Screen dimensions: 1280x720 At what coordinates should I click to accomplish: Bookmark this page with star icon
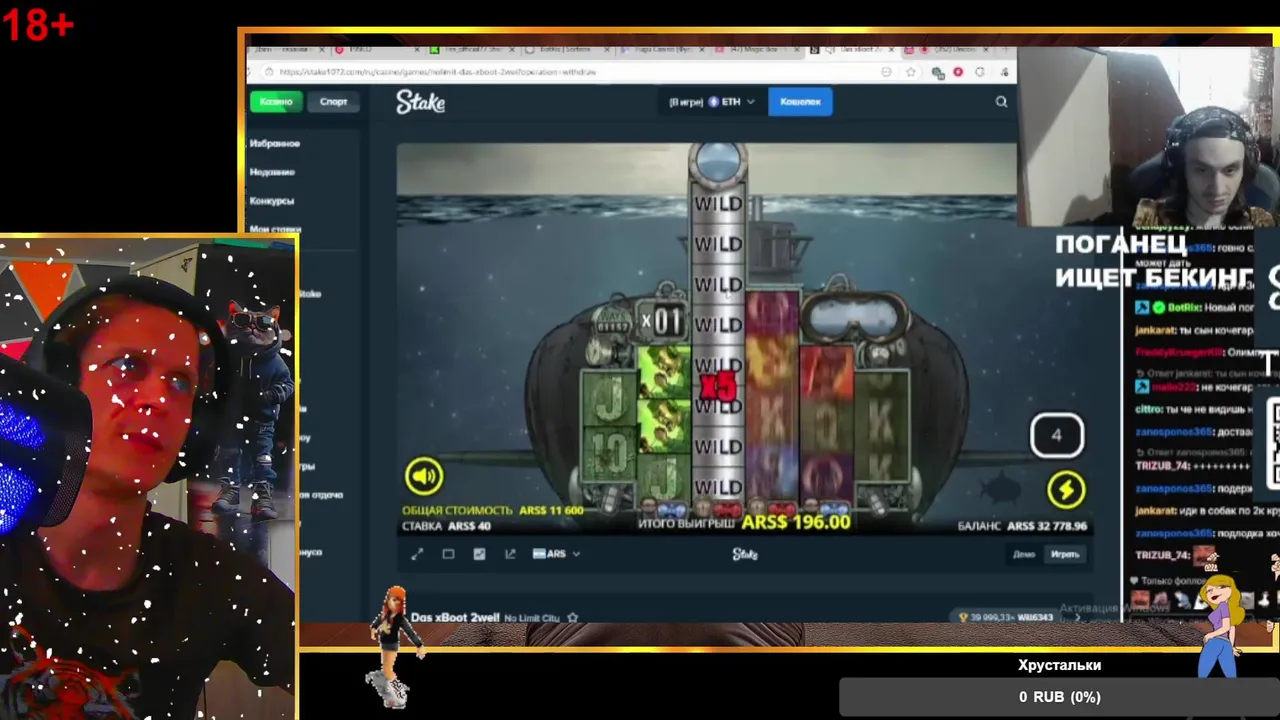click(910, 72)
